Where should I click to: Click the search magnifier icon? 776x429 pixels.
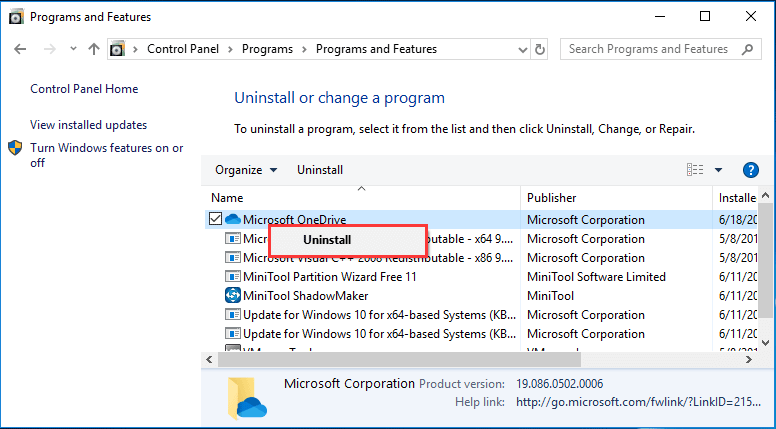[x=747, y=49]
